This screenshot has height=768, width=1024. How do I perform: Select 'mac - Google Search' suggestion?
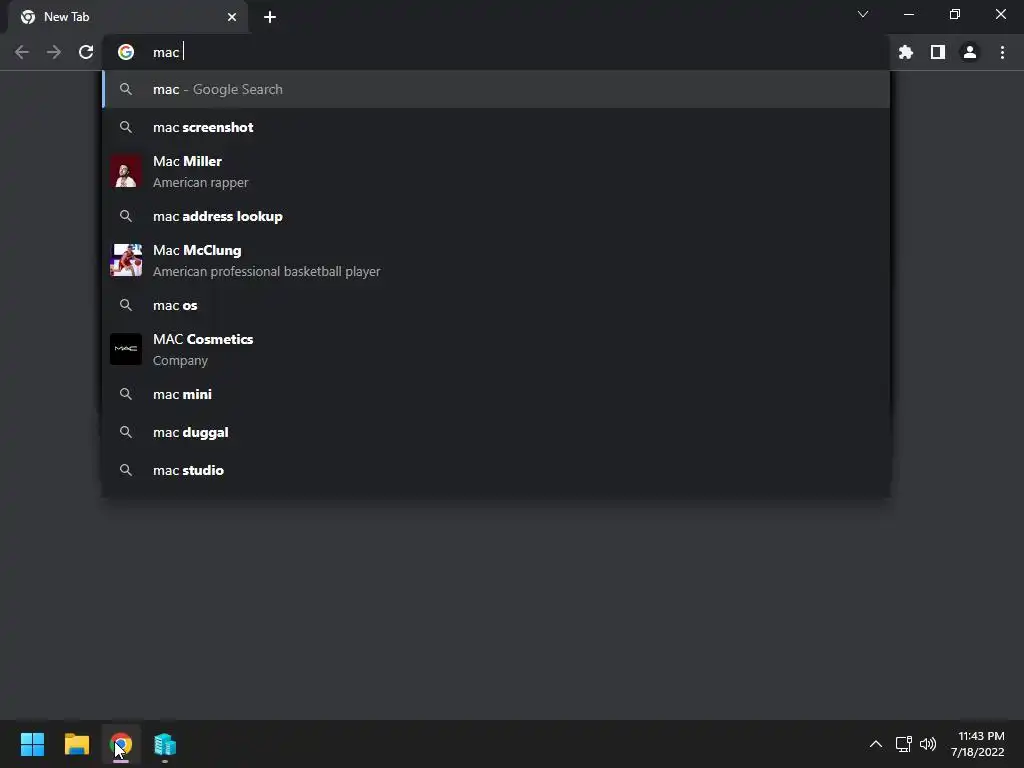point(496,89)
